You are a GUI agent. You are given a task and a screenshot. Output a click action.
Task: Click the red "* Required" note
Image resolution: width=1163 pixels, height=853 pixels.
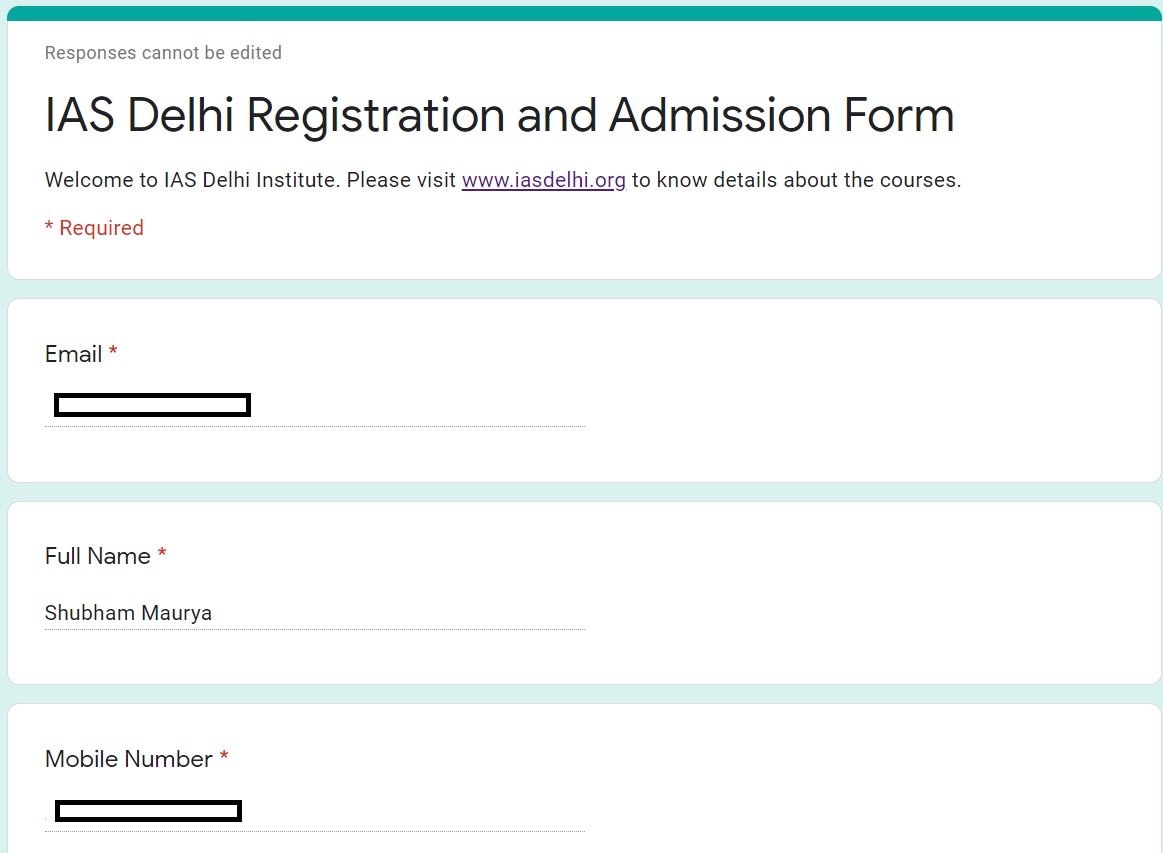(x=94, y=228)
